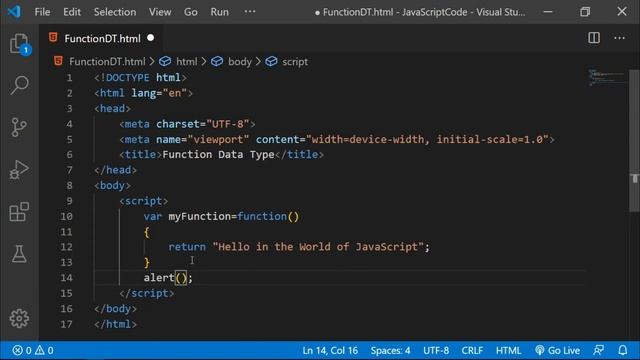
Task: Click the code minimap preview
Action: point(606,78)
